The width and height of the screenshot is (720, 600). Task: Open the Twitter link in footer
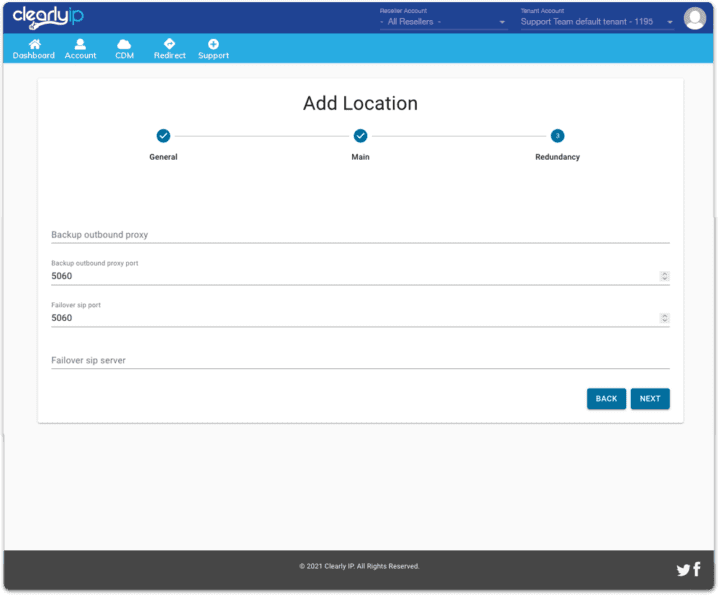point(683,570)
